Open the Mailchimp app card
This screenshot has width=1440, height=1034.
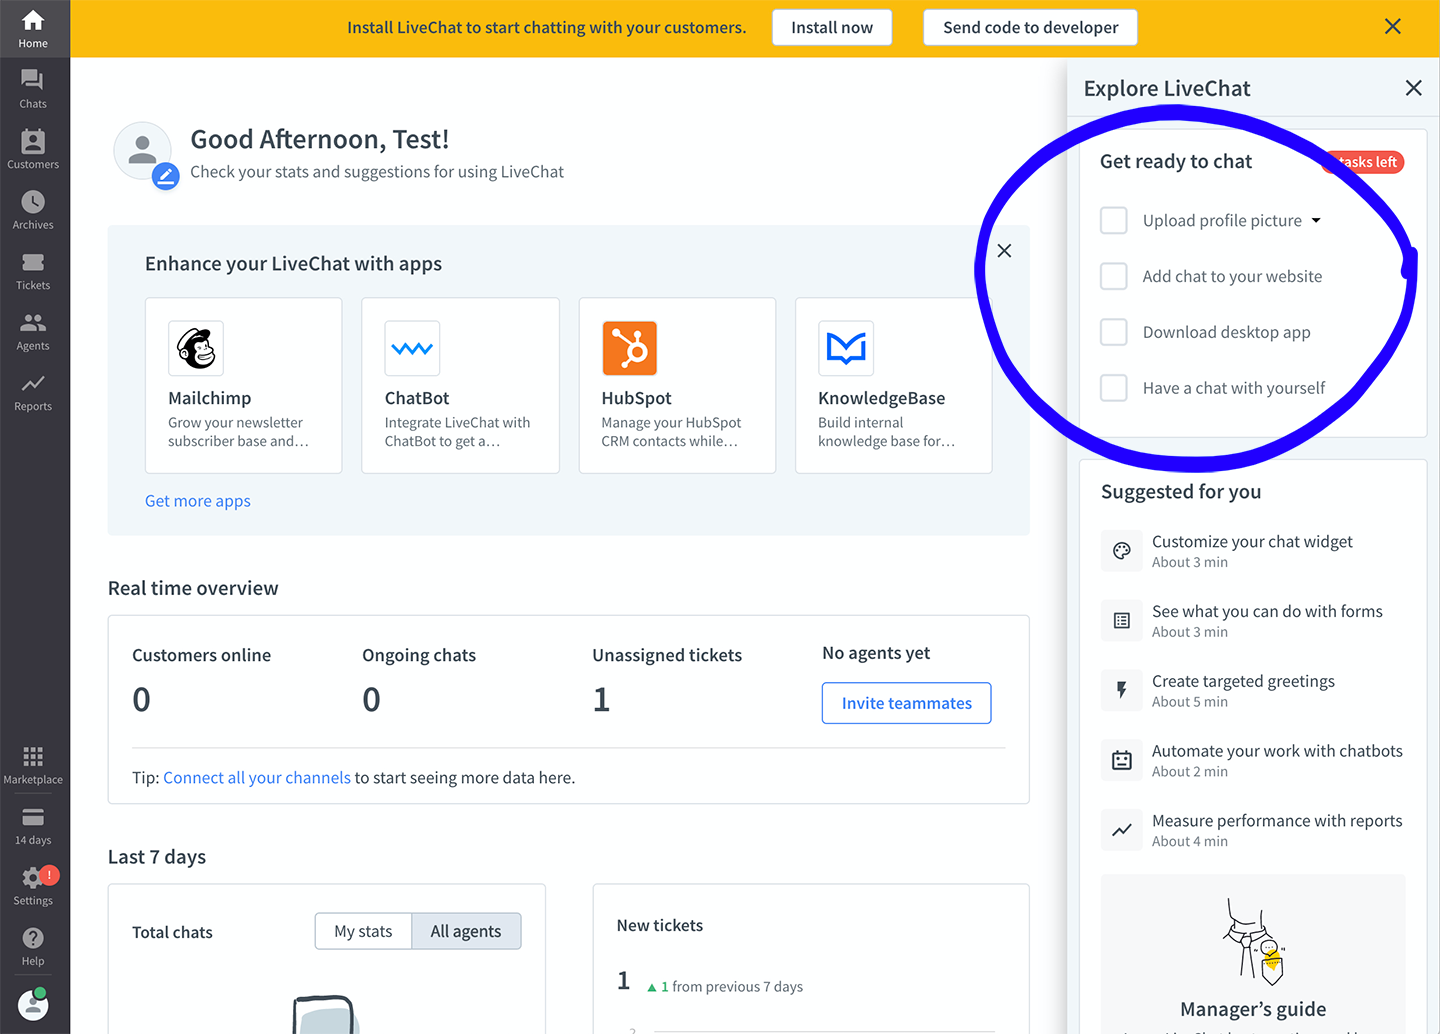[x=243, y=385]
